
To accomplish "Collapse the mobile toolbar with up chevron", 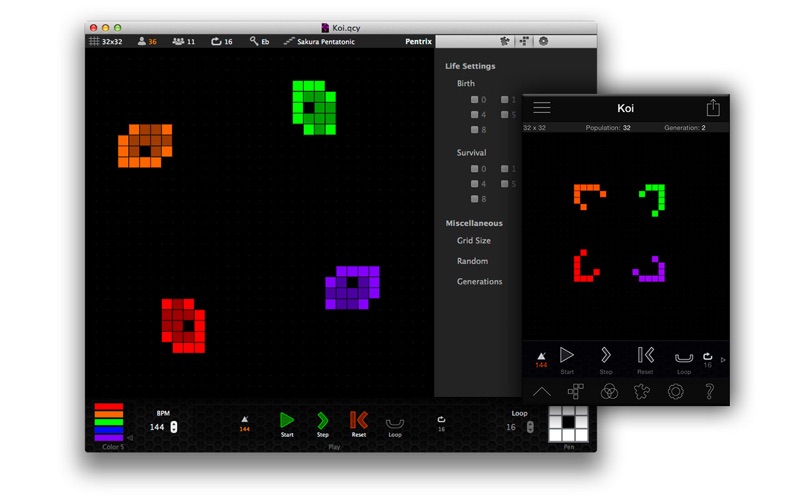I will point(542,391).
